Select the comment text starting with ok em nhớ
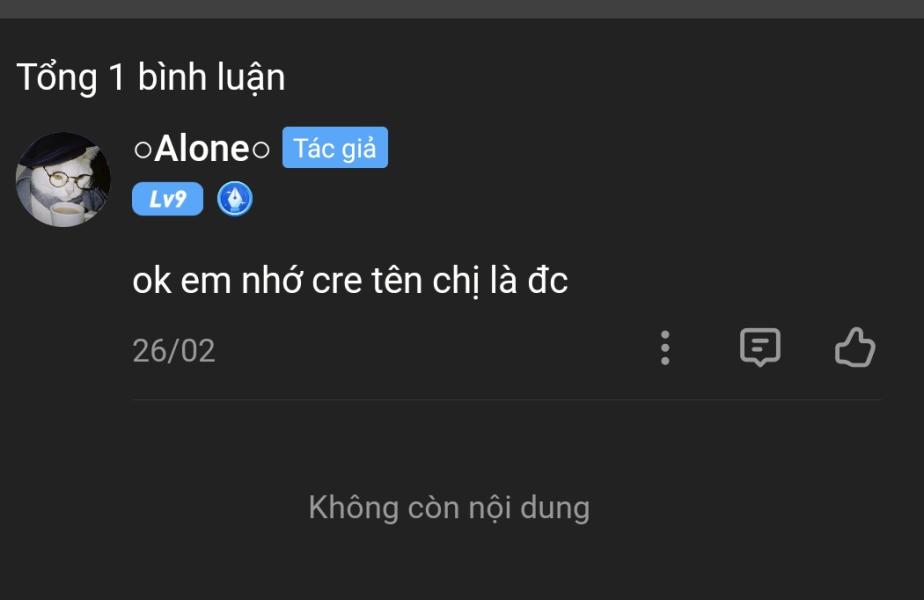 click(x=350, y=281)
